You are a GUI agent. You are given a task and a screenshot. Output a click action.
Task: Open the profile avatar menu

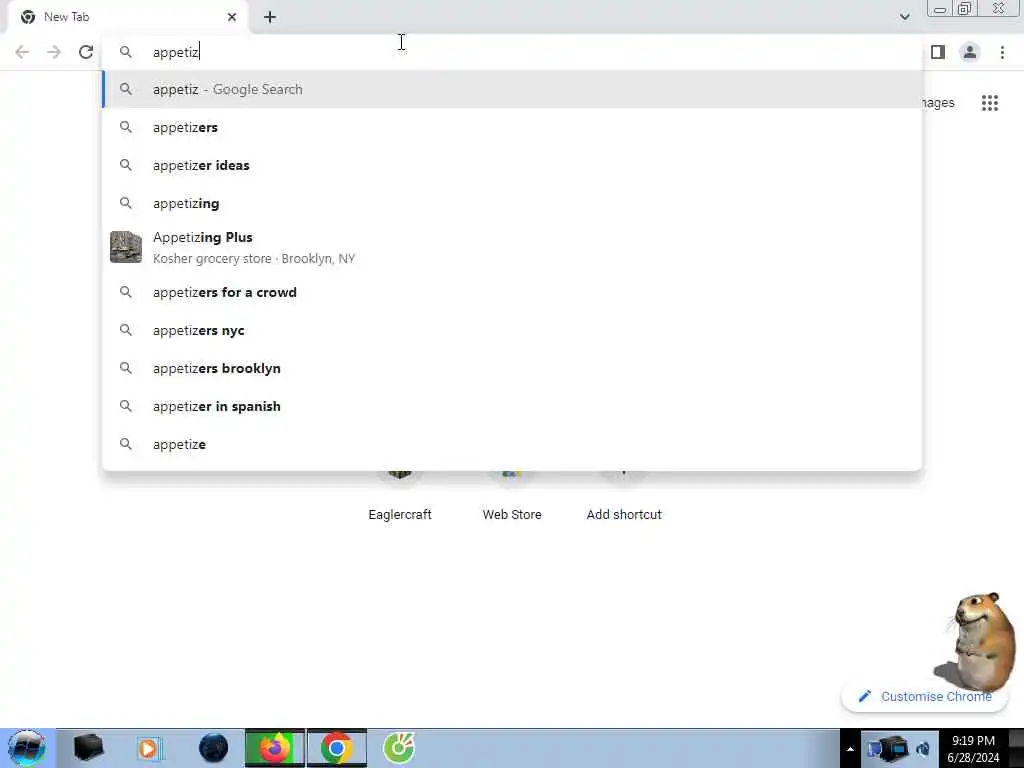tap(970, 52)
